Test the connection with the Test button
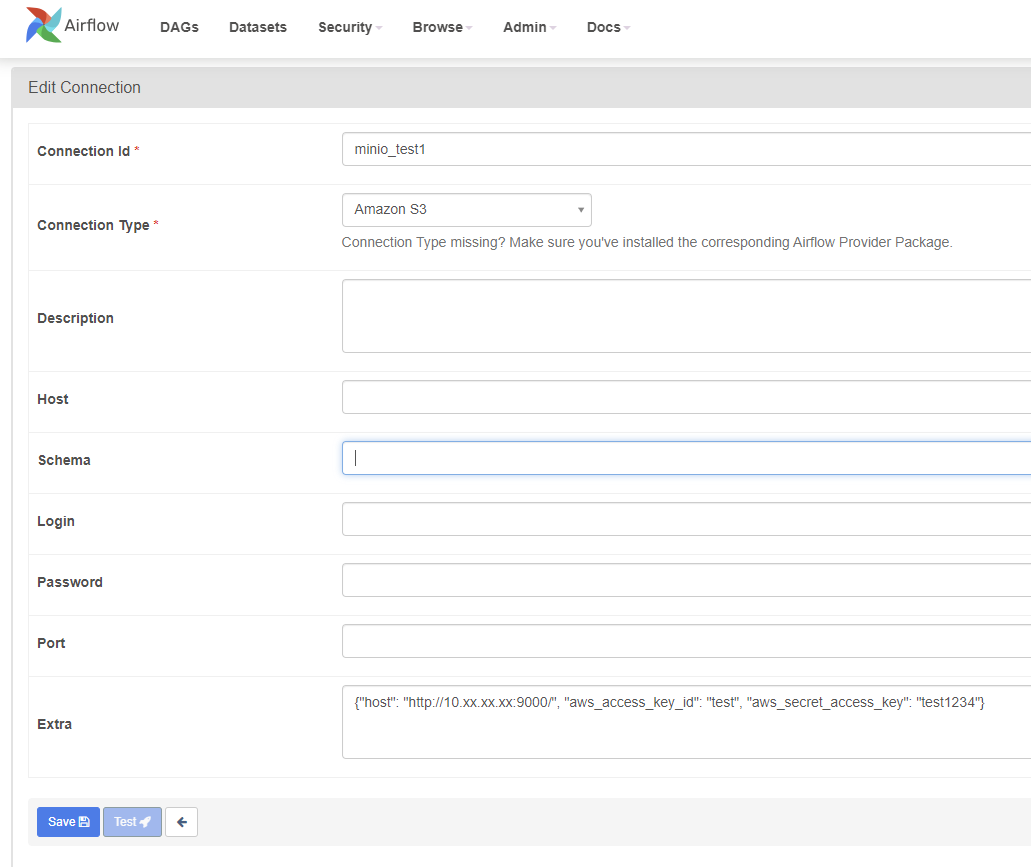The image size is (1031, 867). 132,822
